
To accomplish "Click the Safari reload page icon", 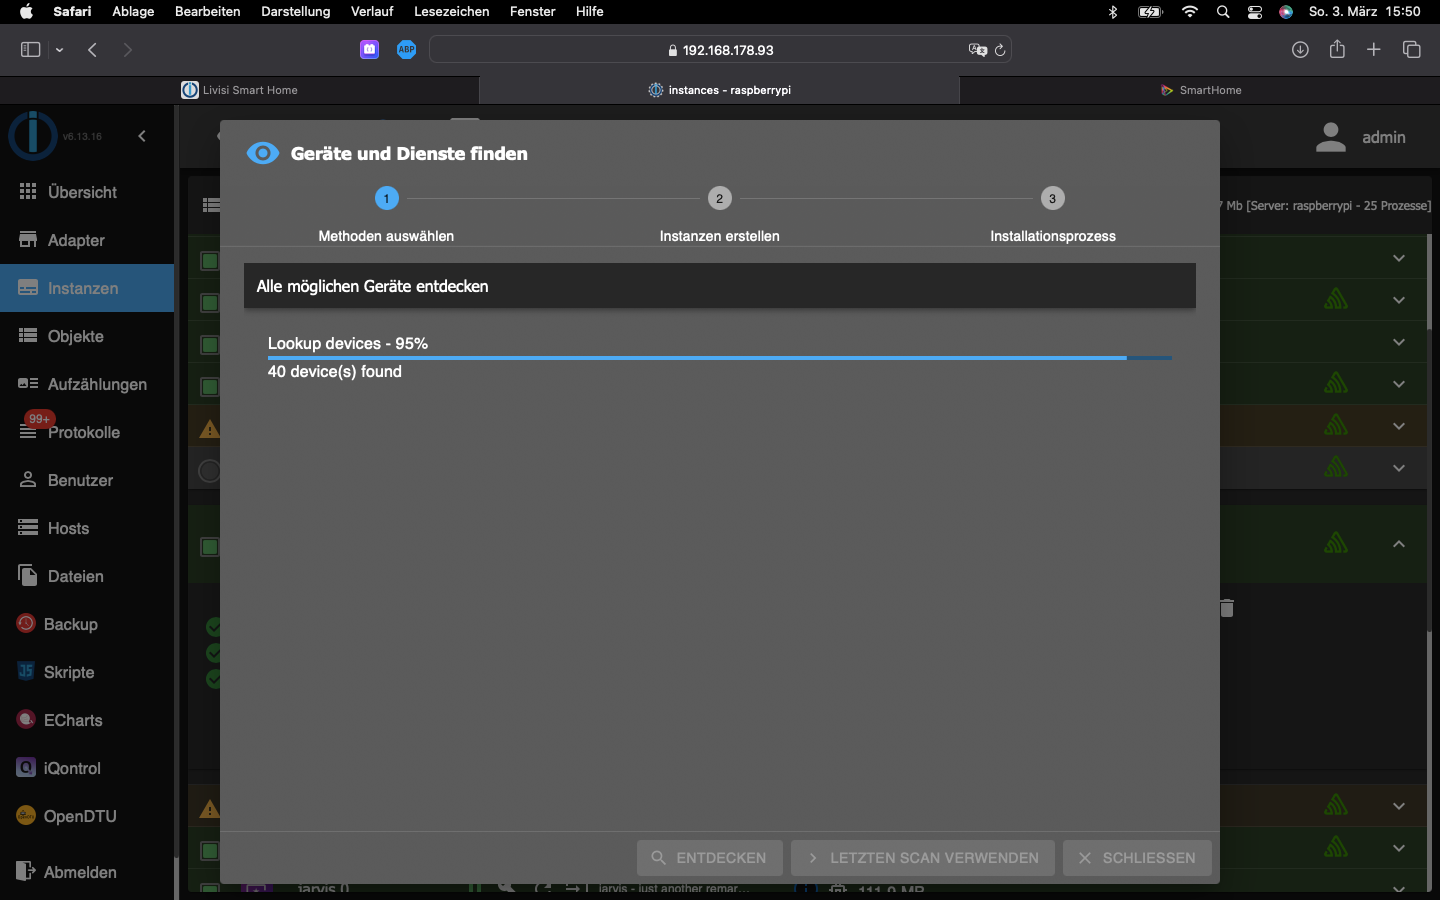I will pos(1000,50).
